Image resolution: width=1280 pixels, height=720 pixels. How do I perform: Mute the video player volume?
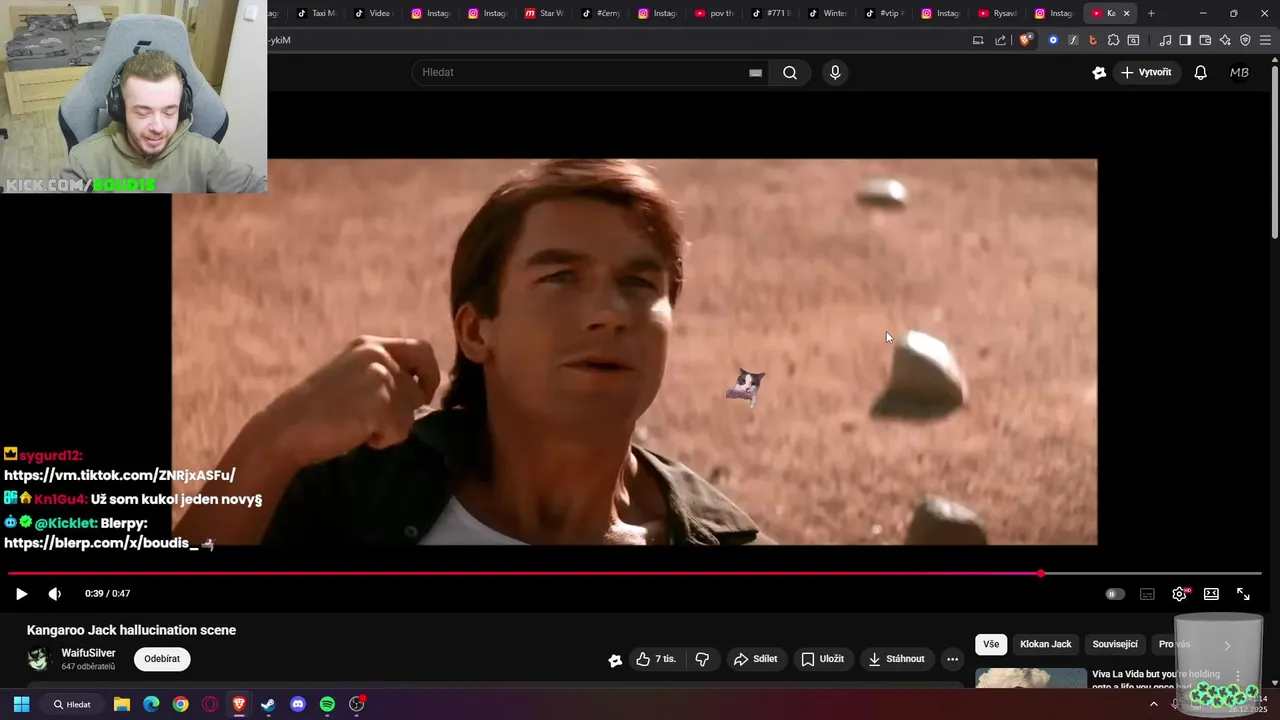pos(55,594)
